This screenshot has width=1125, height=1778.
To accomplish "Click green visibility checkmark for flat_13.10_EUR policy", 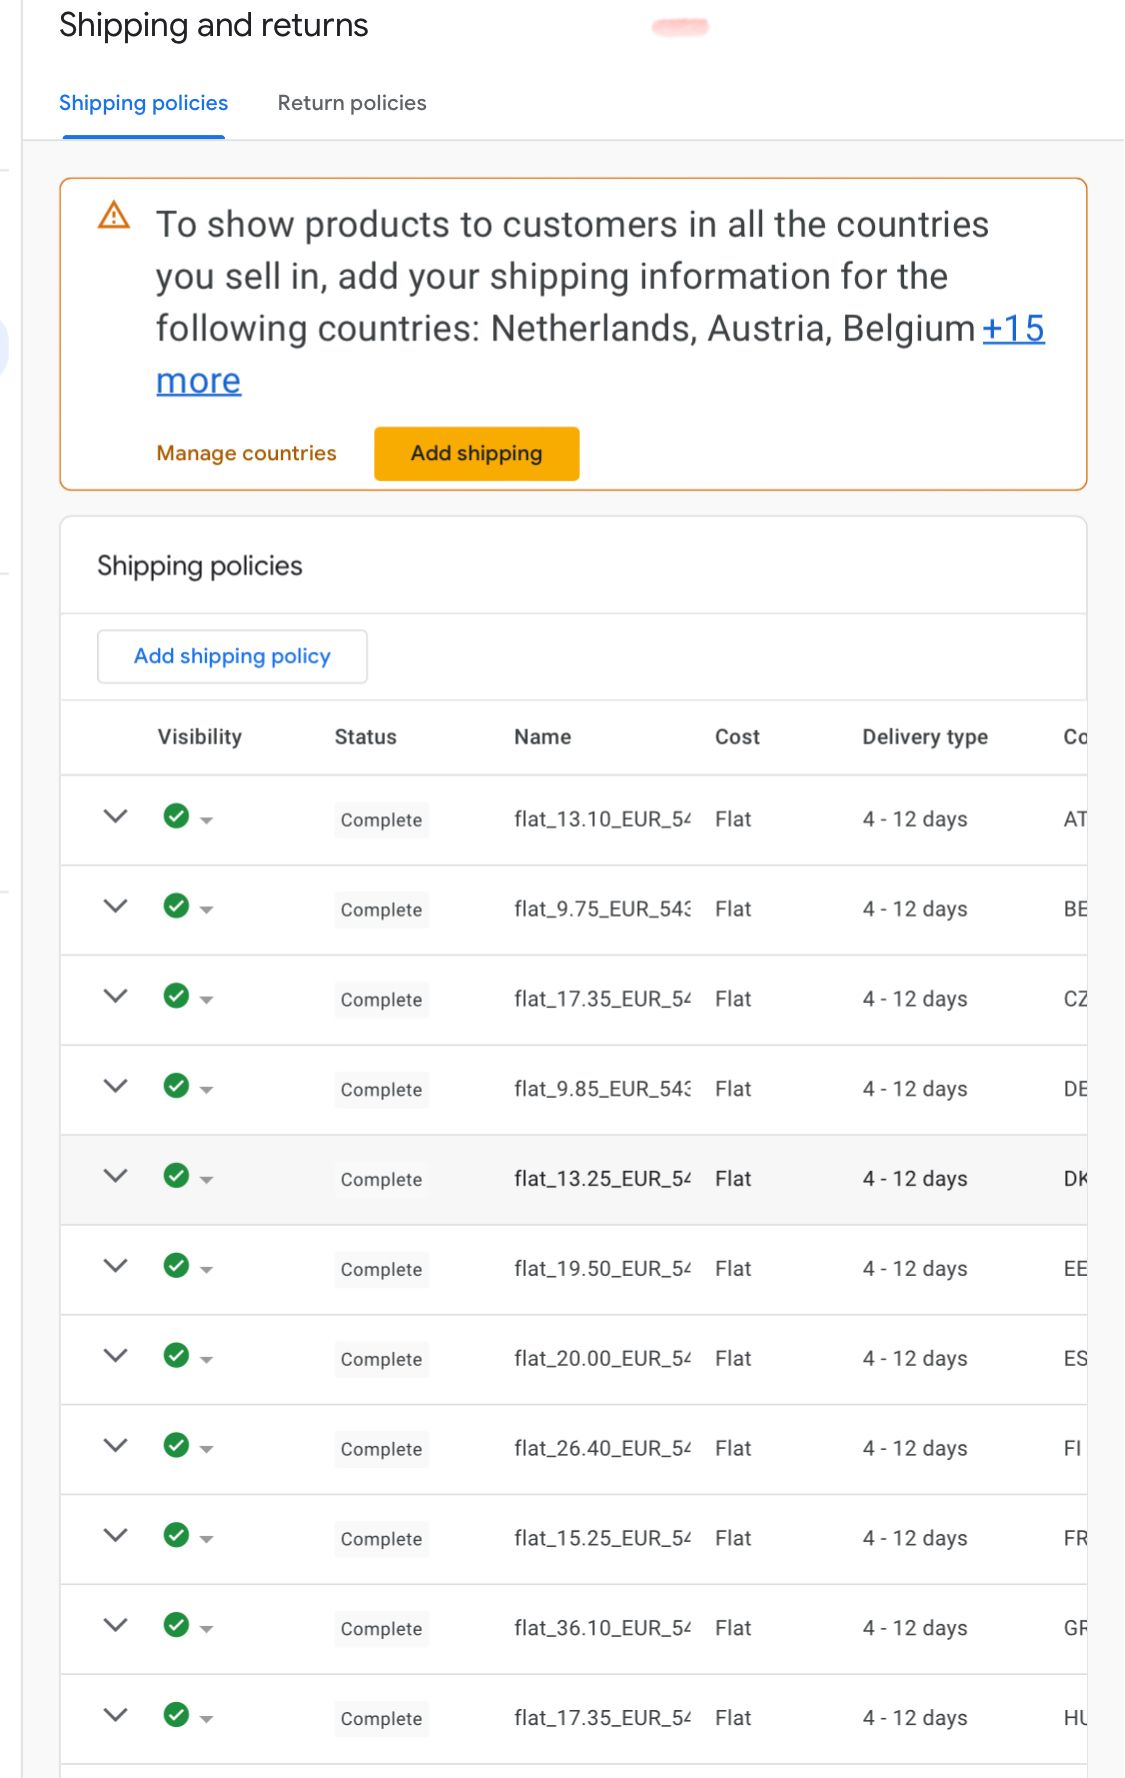I will coord(176,816).
